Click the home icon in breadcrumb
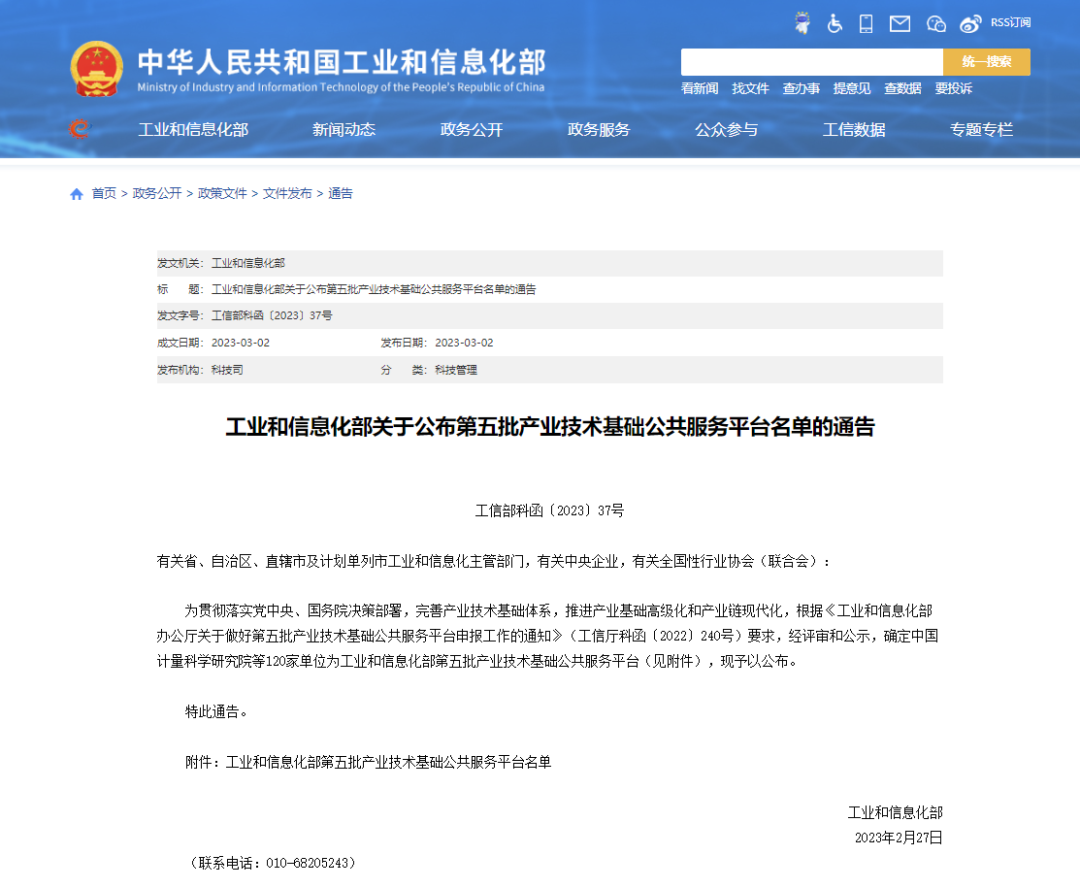The width and height of the screenshot is (1080, 888). tap(76, 194)
